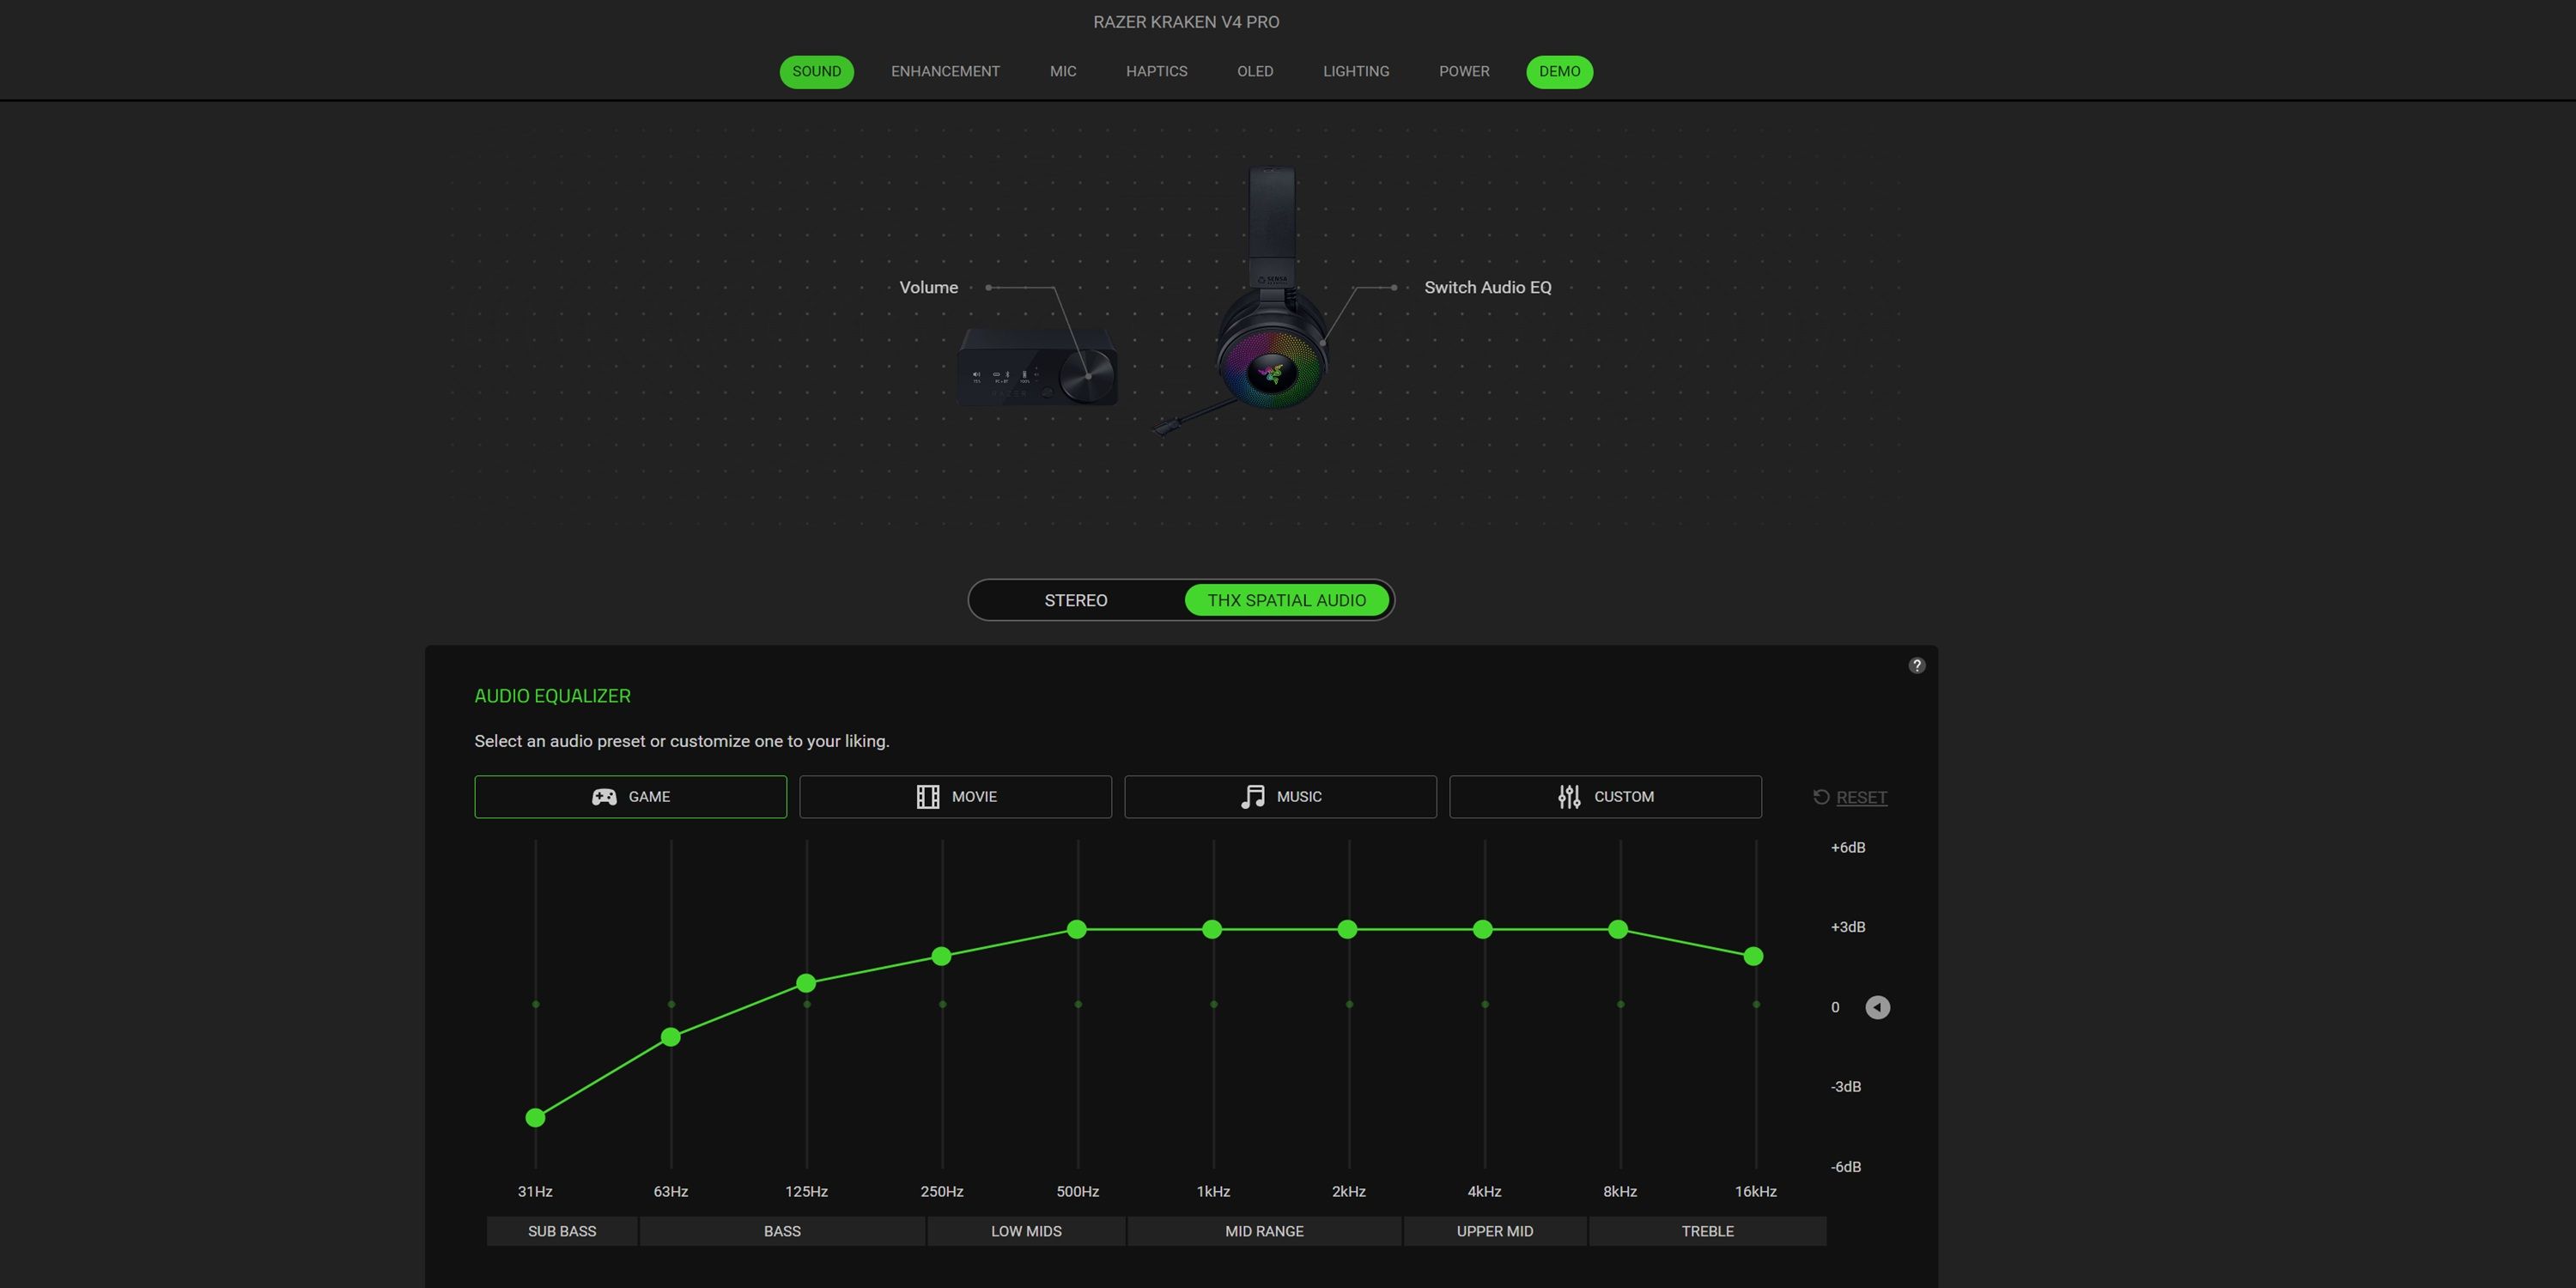Click the 500Hz slider handle
The width and height of the screenshot is (2576, 1288).
1077,930
